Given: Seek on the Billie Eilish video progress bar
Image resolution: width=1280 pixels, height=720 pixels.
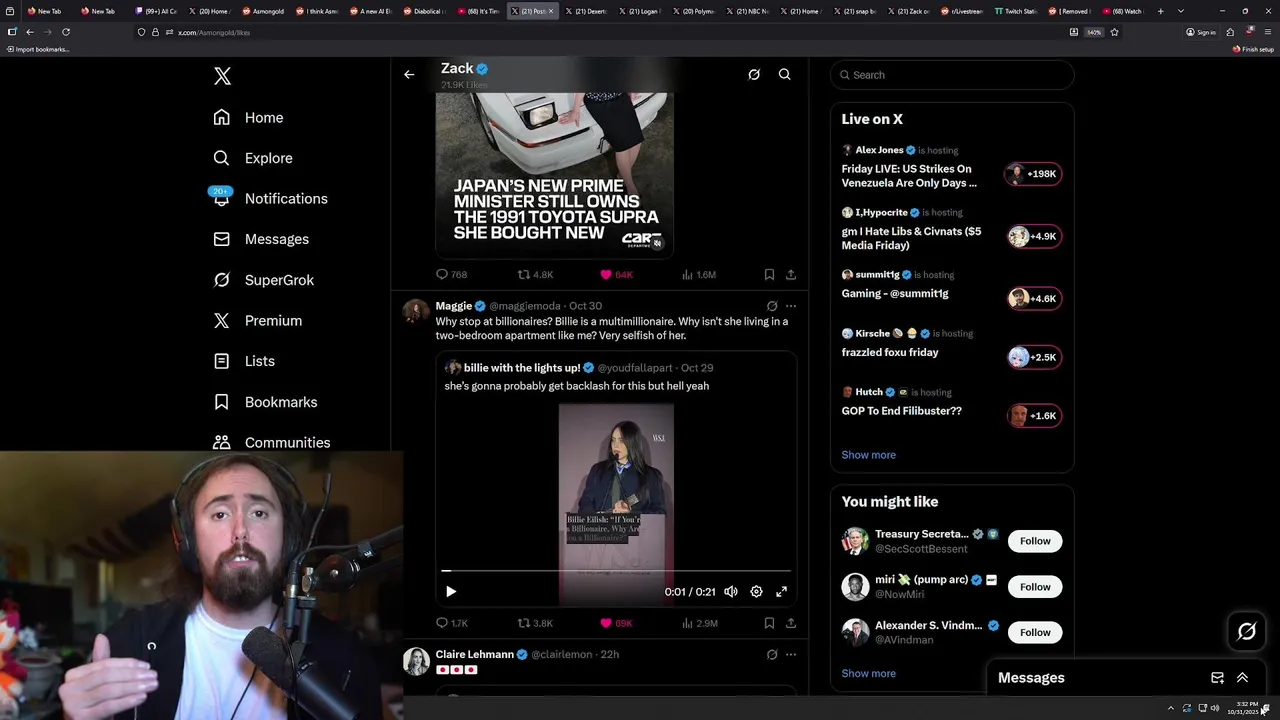Looking at the screenshot, I should click(616, 571).
